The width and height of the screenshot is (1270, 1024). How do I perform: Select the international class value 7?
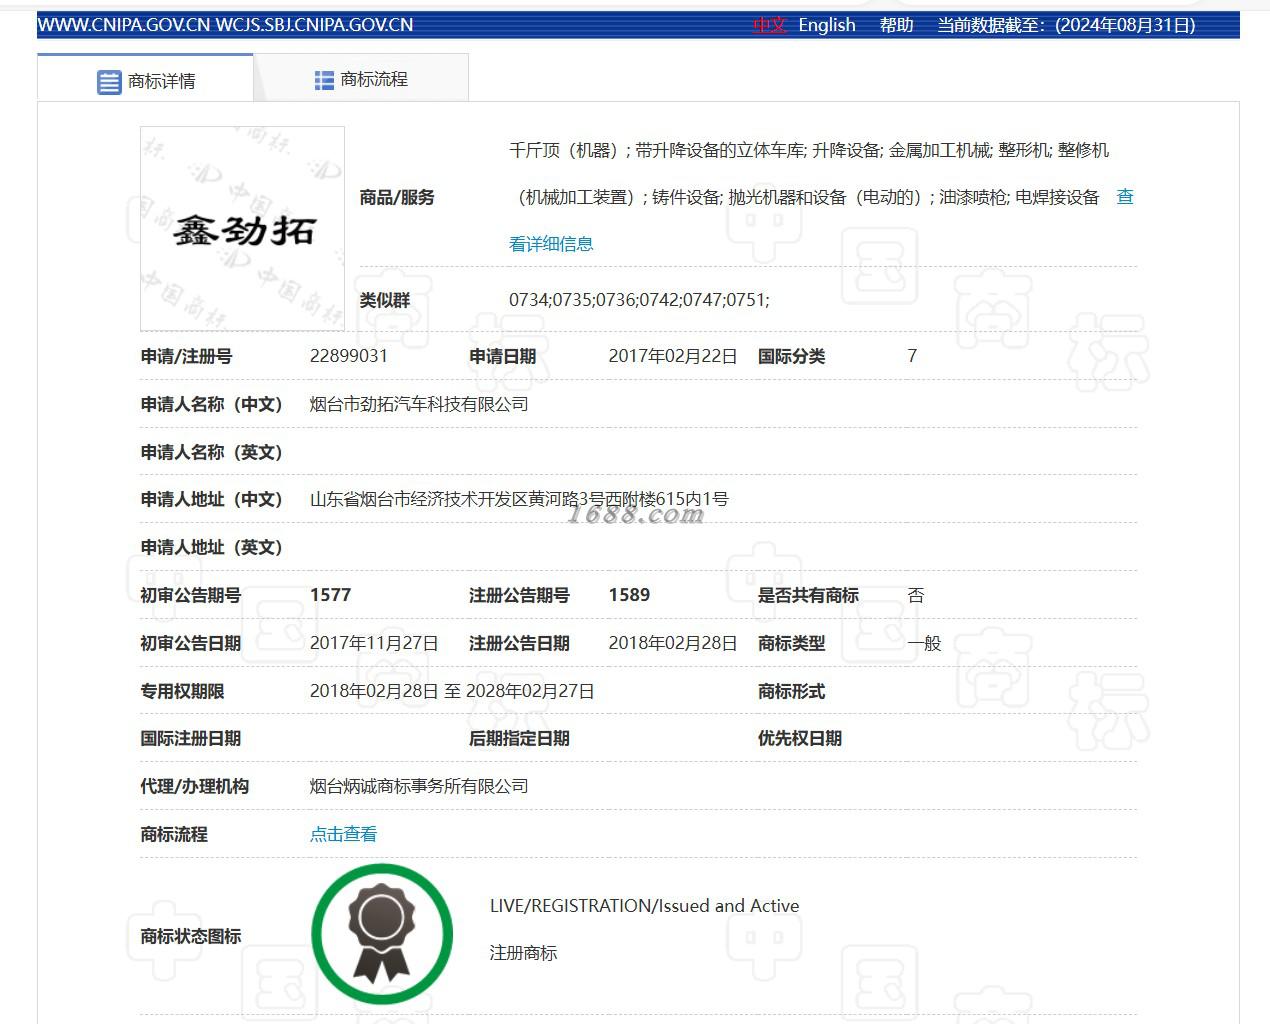pyautogui.click(x=912, y=356)
